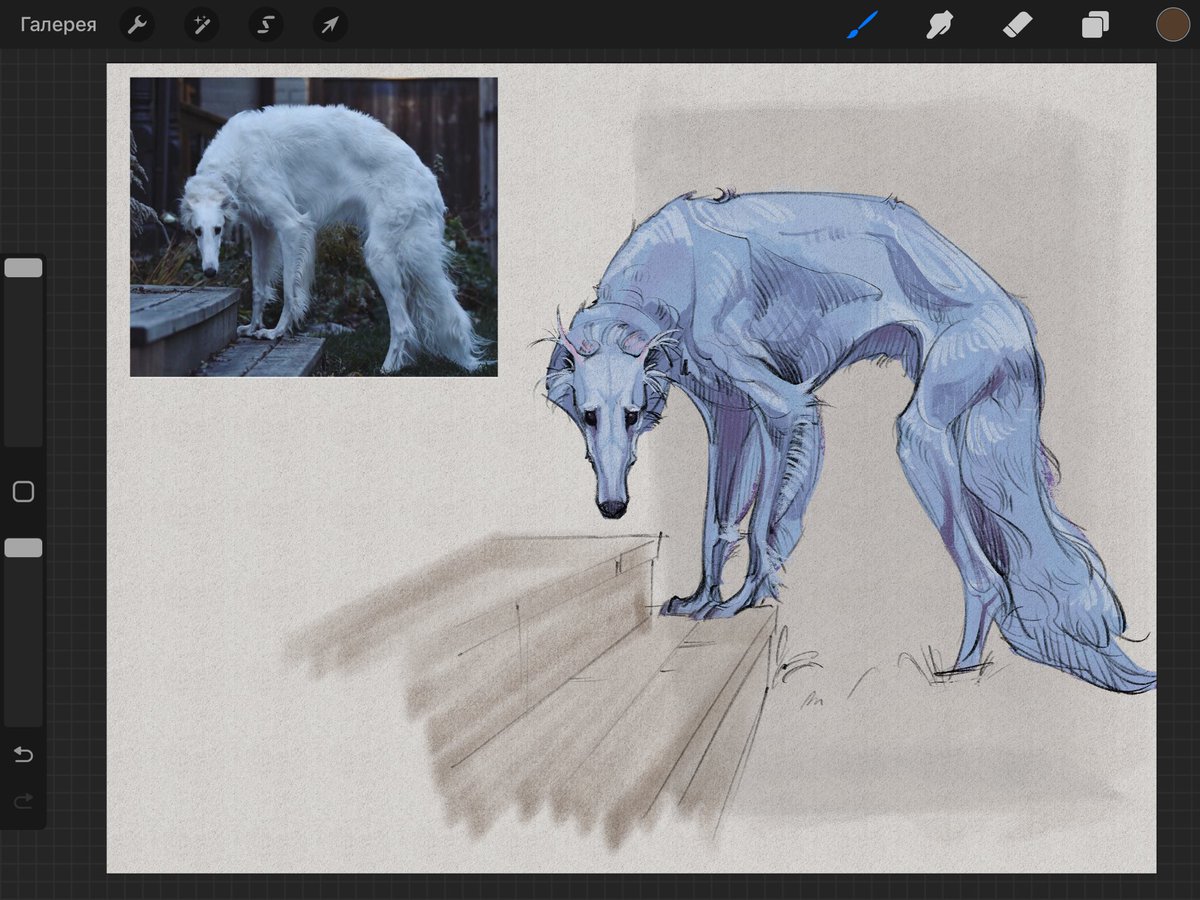Undo the last stroke

[x=23, y=755]
